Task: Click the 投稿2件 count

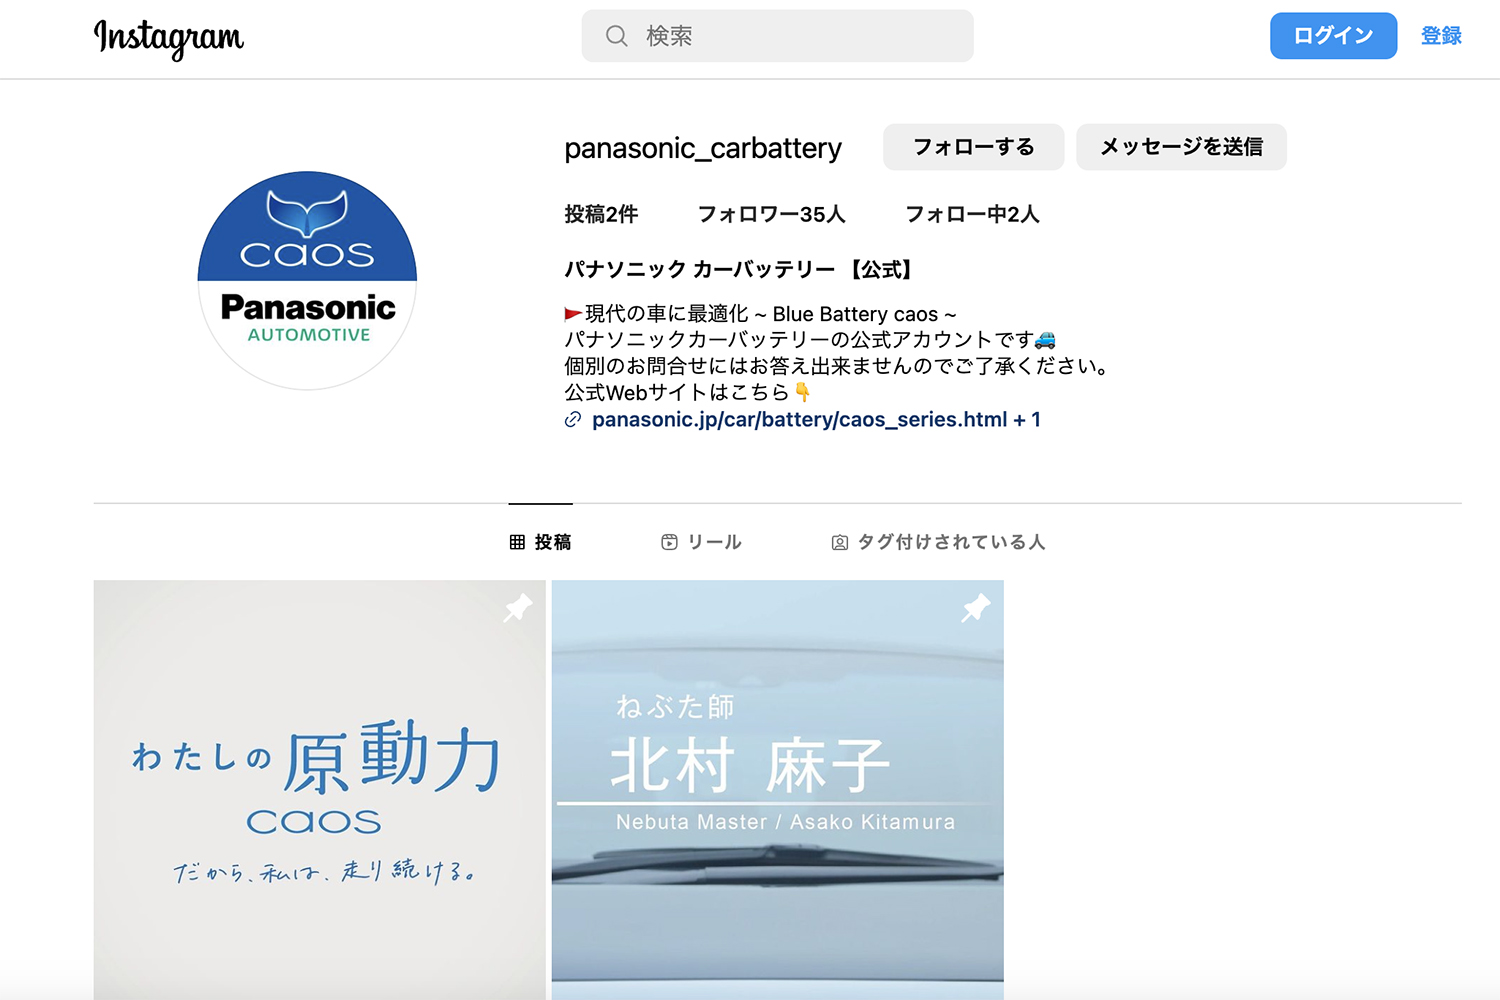Action: (x=601, y=214)
